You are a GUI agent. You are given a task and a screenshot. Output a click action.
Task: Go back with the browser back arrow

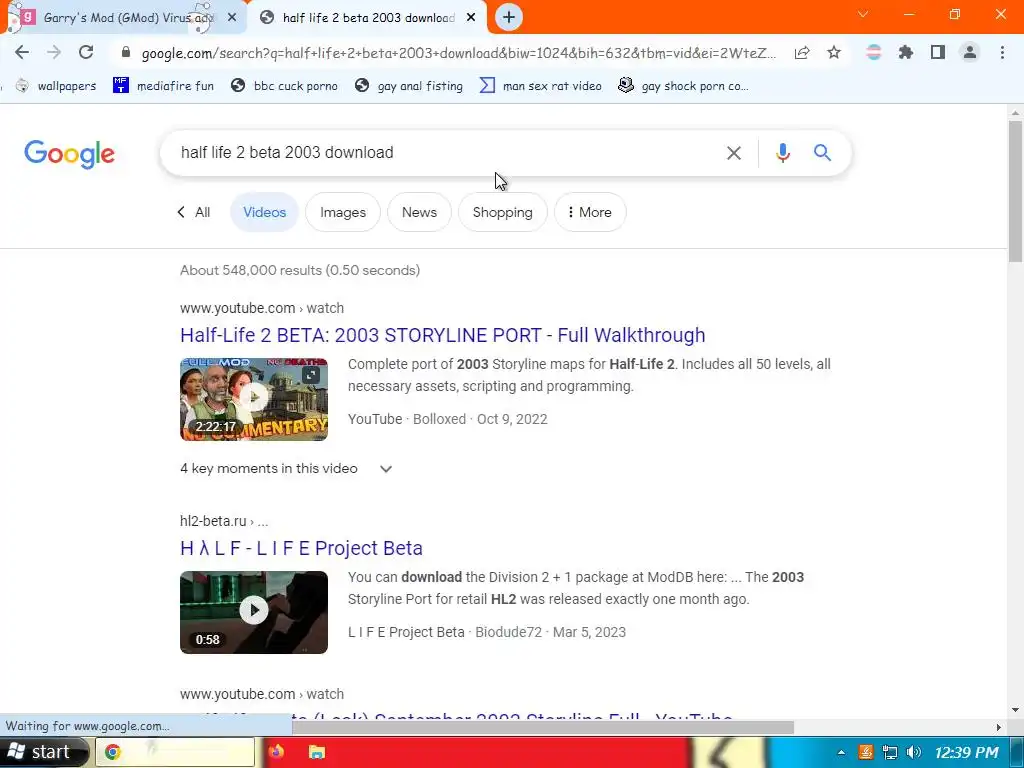(x=22, y=52)
